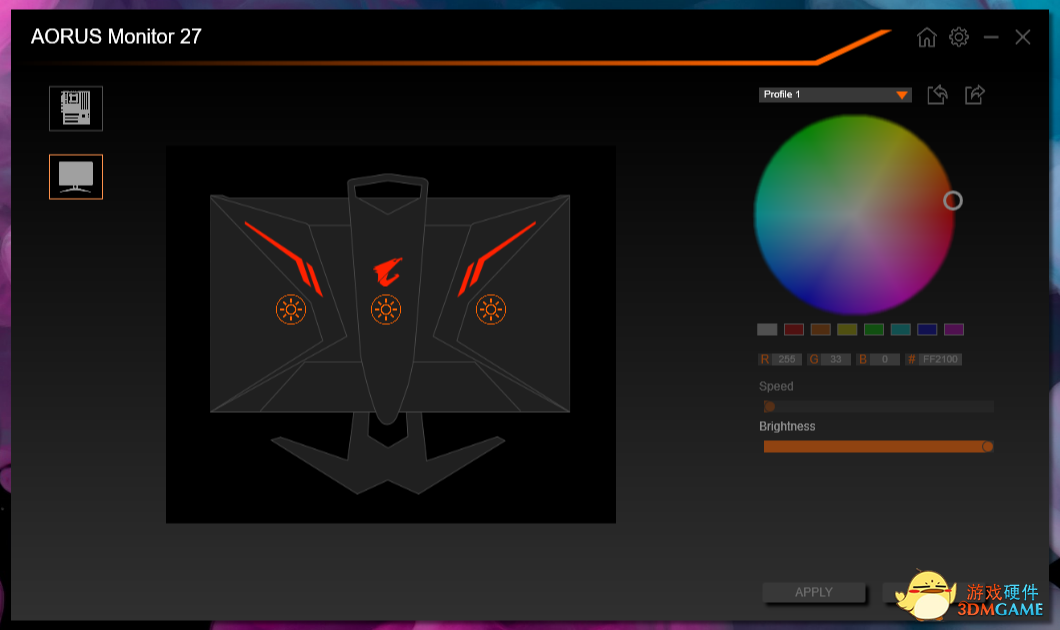Viewport: 1060px width, 630px height.
Task: Pick the green preset color swatch
Action: (x=874, y=330)
